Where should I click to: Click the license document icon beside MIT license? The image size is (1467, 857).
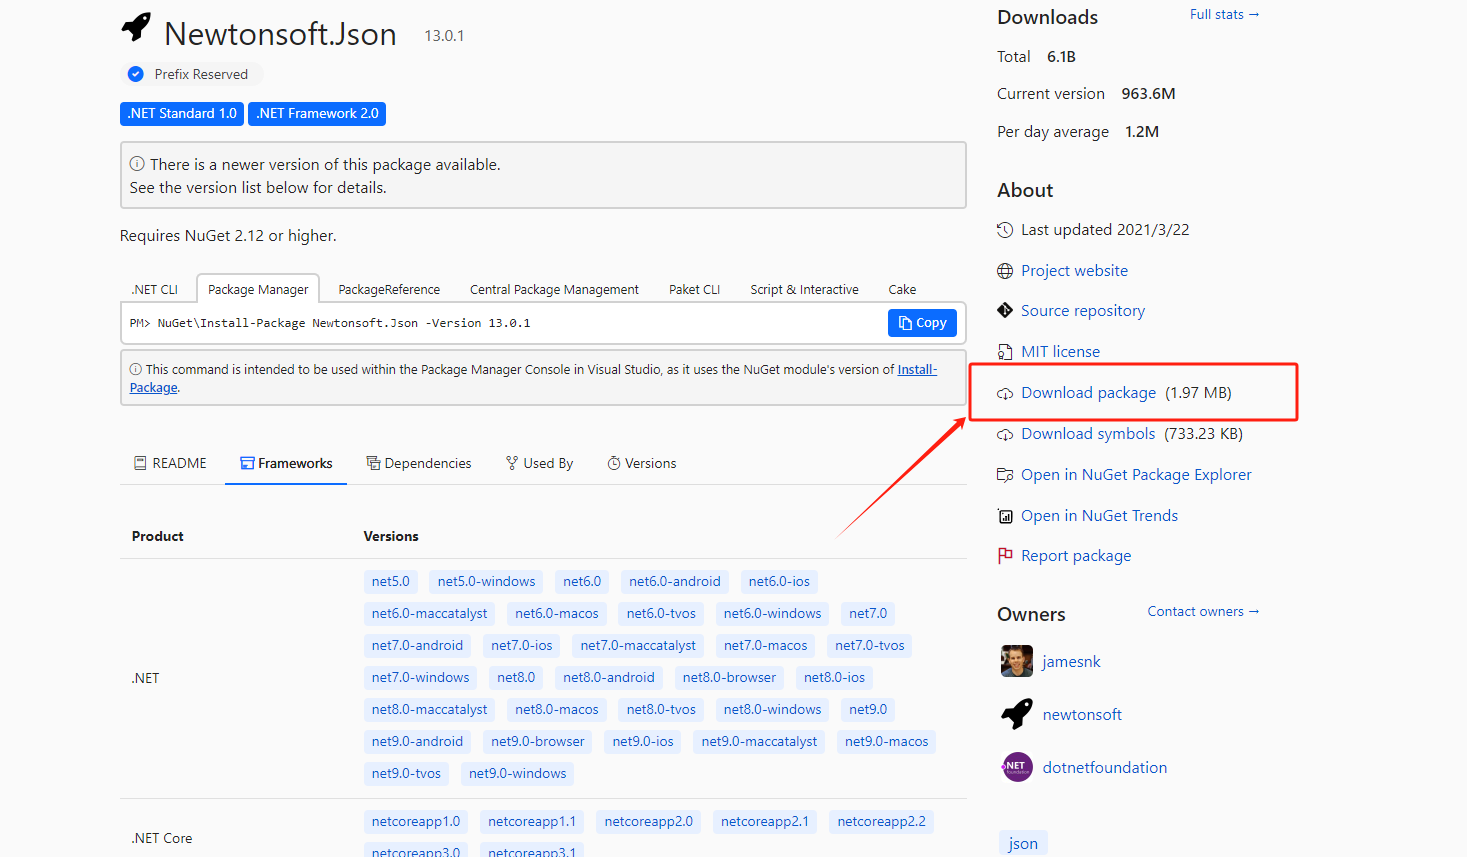point(1005,352)
